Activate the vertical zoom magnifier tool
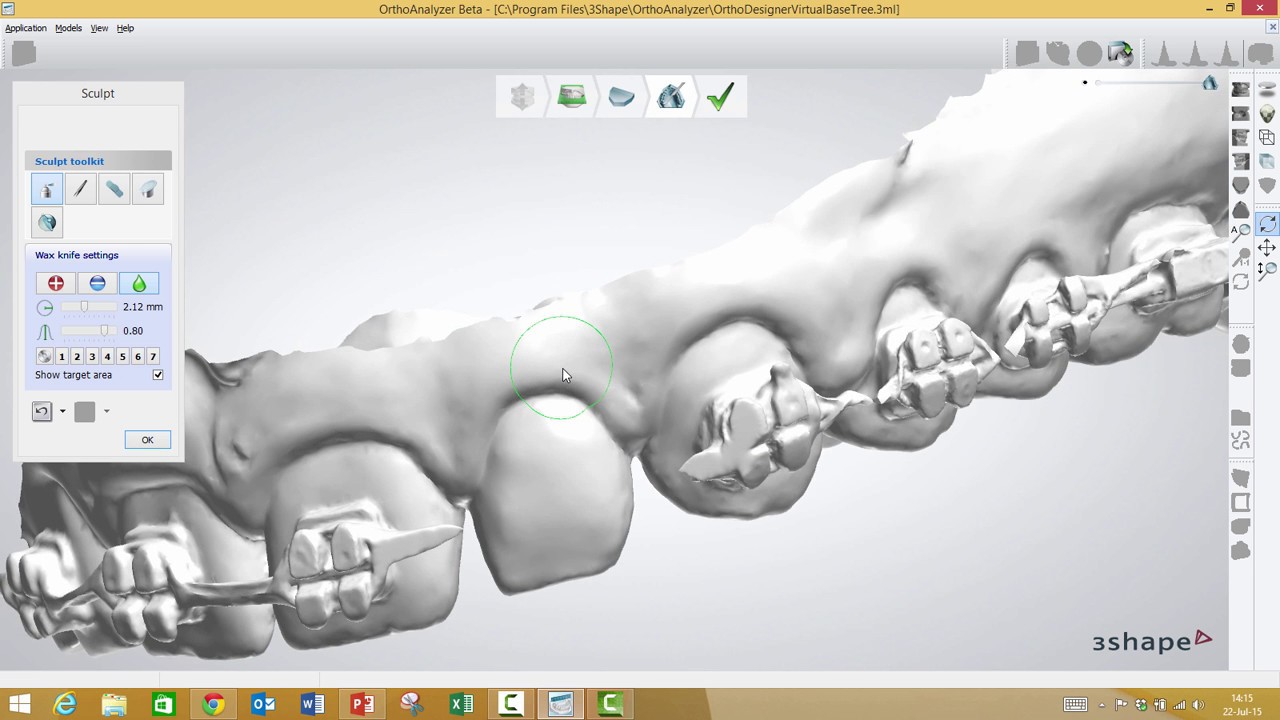Image resolution: width=1280 pixels, height=720 pixels. click(1267, 270)
